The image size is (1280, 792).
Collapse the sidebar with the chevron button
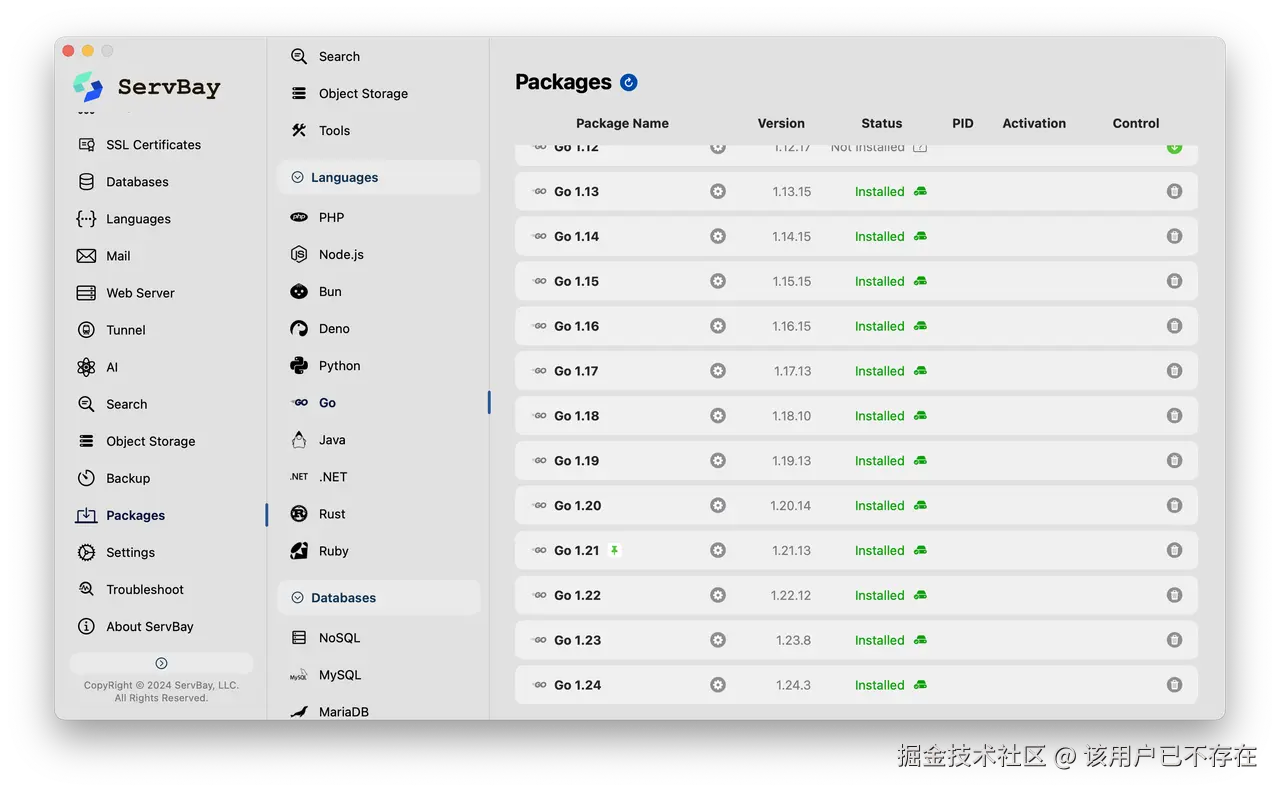point(161,663)
